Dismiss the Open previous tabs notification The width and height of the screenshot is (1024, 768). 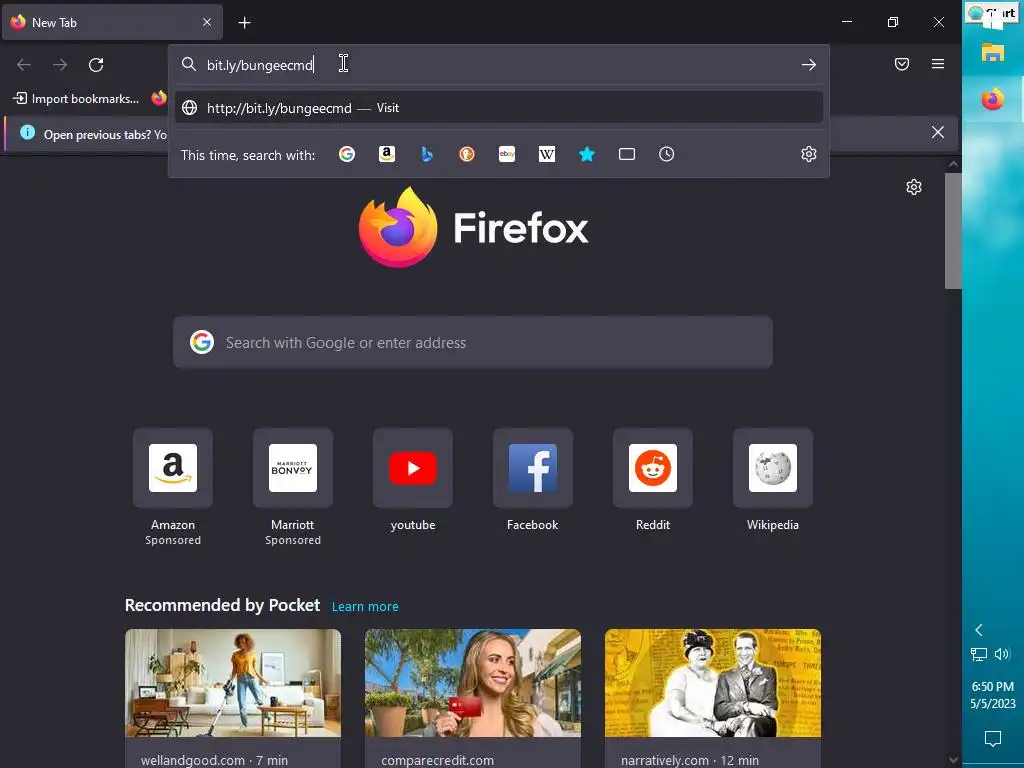click(938, 133)
